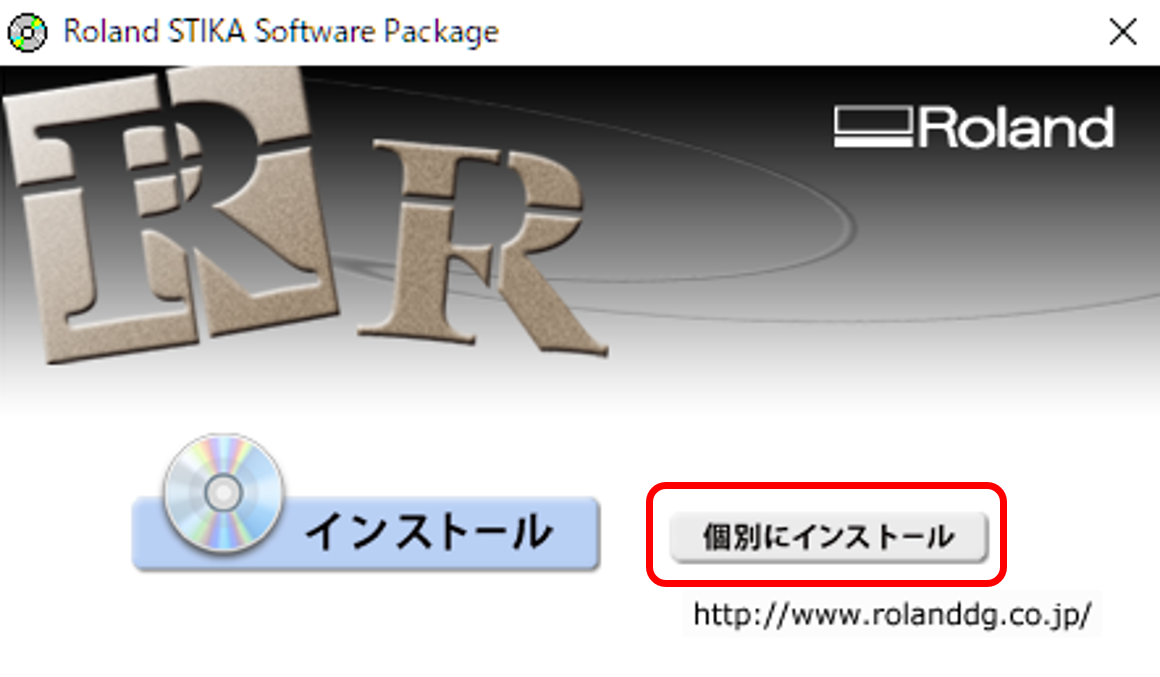This screenshot has width=1160, height=677.
Task: Click the 個別にインストール button
Action: 829,536
